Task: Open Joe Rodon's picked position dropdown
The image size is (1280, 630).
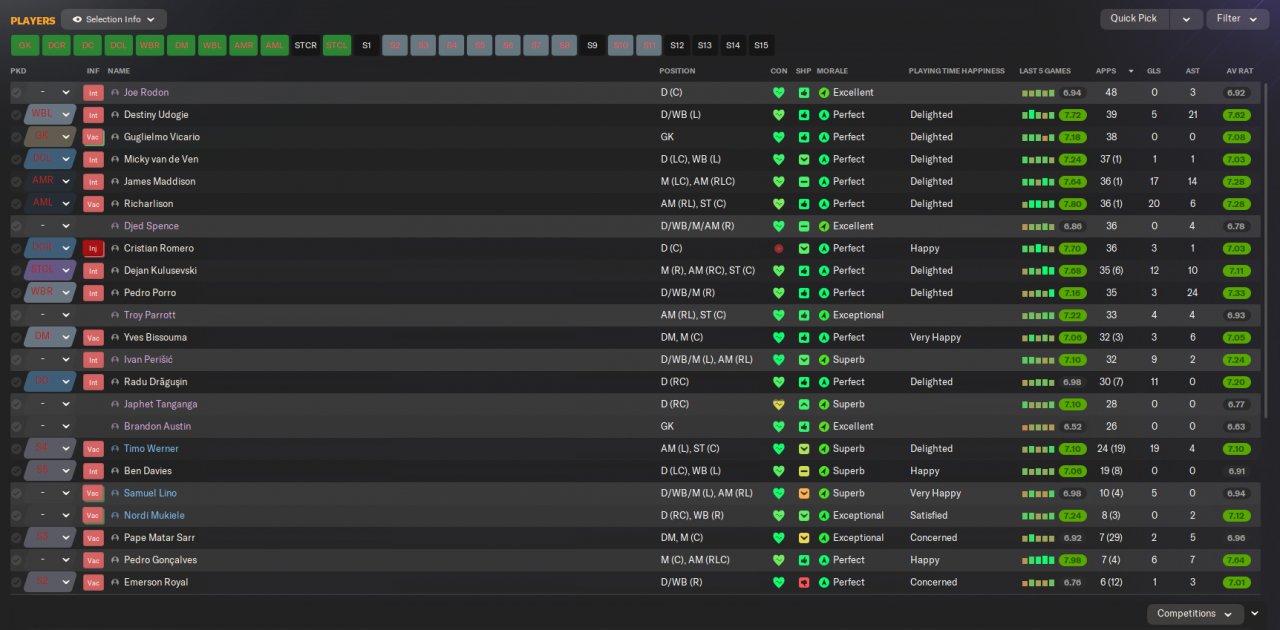Action: coord(51,92)
